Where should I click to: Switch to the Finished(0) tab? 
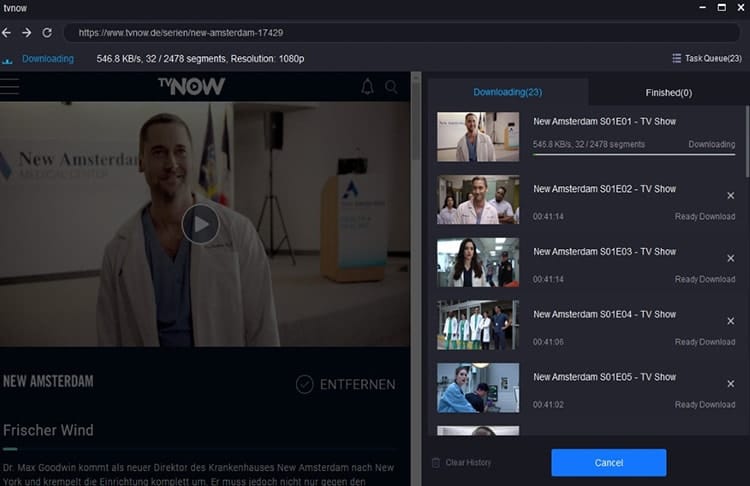pyautogui.click(x=669, y=92)
